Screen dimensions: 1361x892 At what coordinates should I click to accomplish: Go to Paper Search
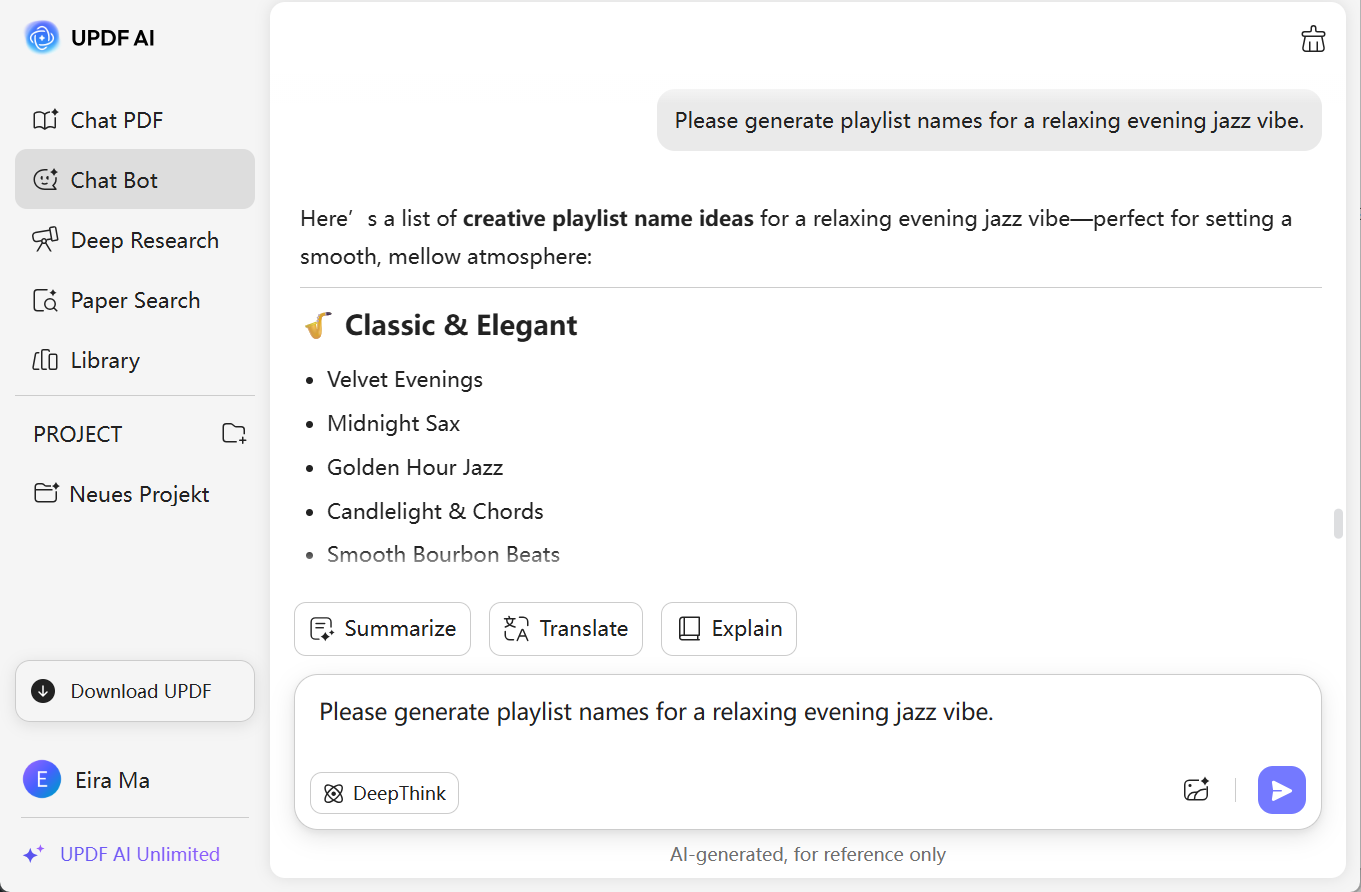pyautogui.click(x=135, y=300)
